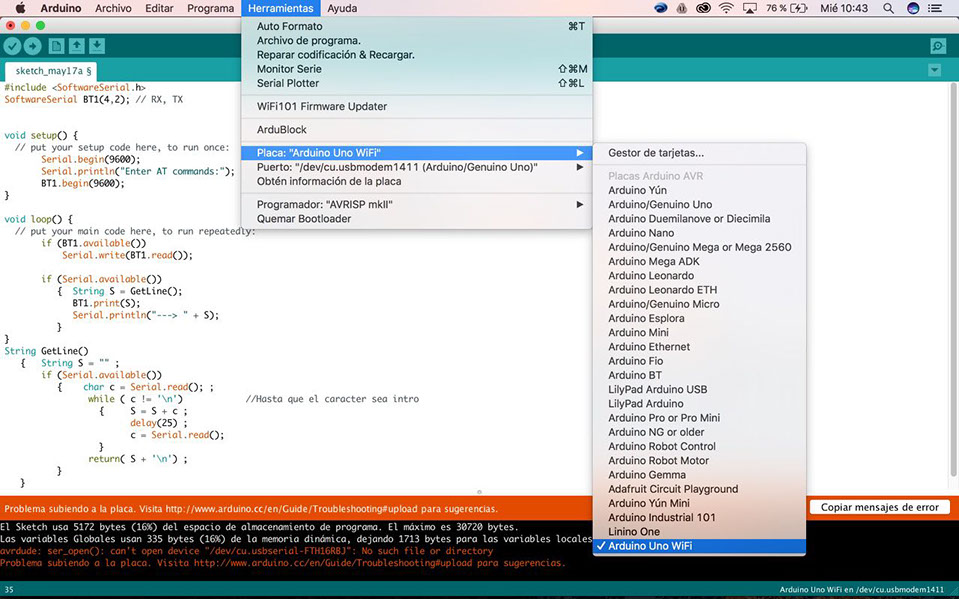Click the Open sketch icon
This screenshot has width=959, height=599.
(x=76, y=46)
